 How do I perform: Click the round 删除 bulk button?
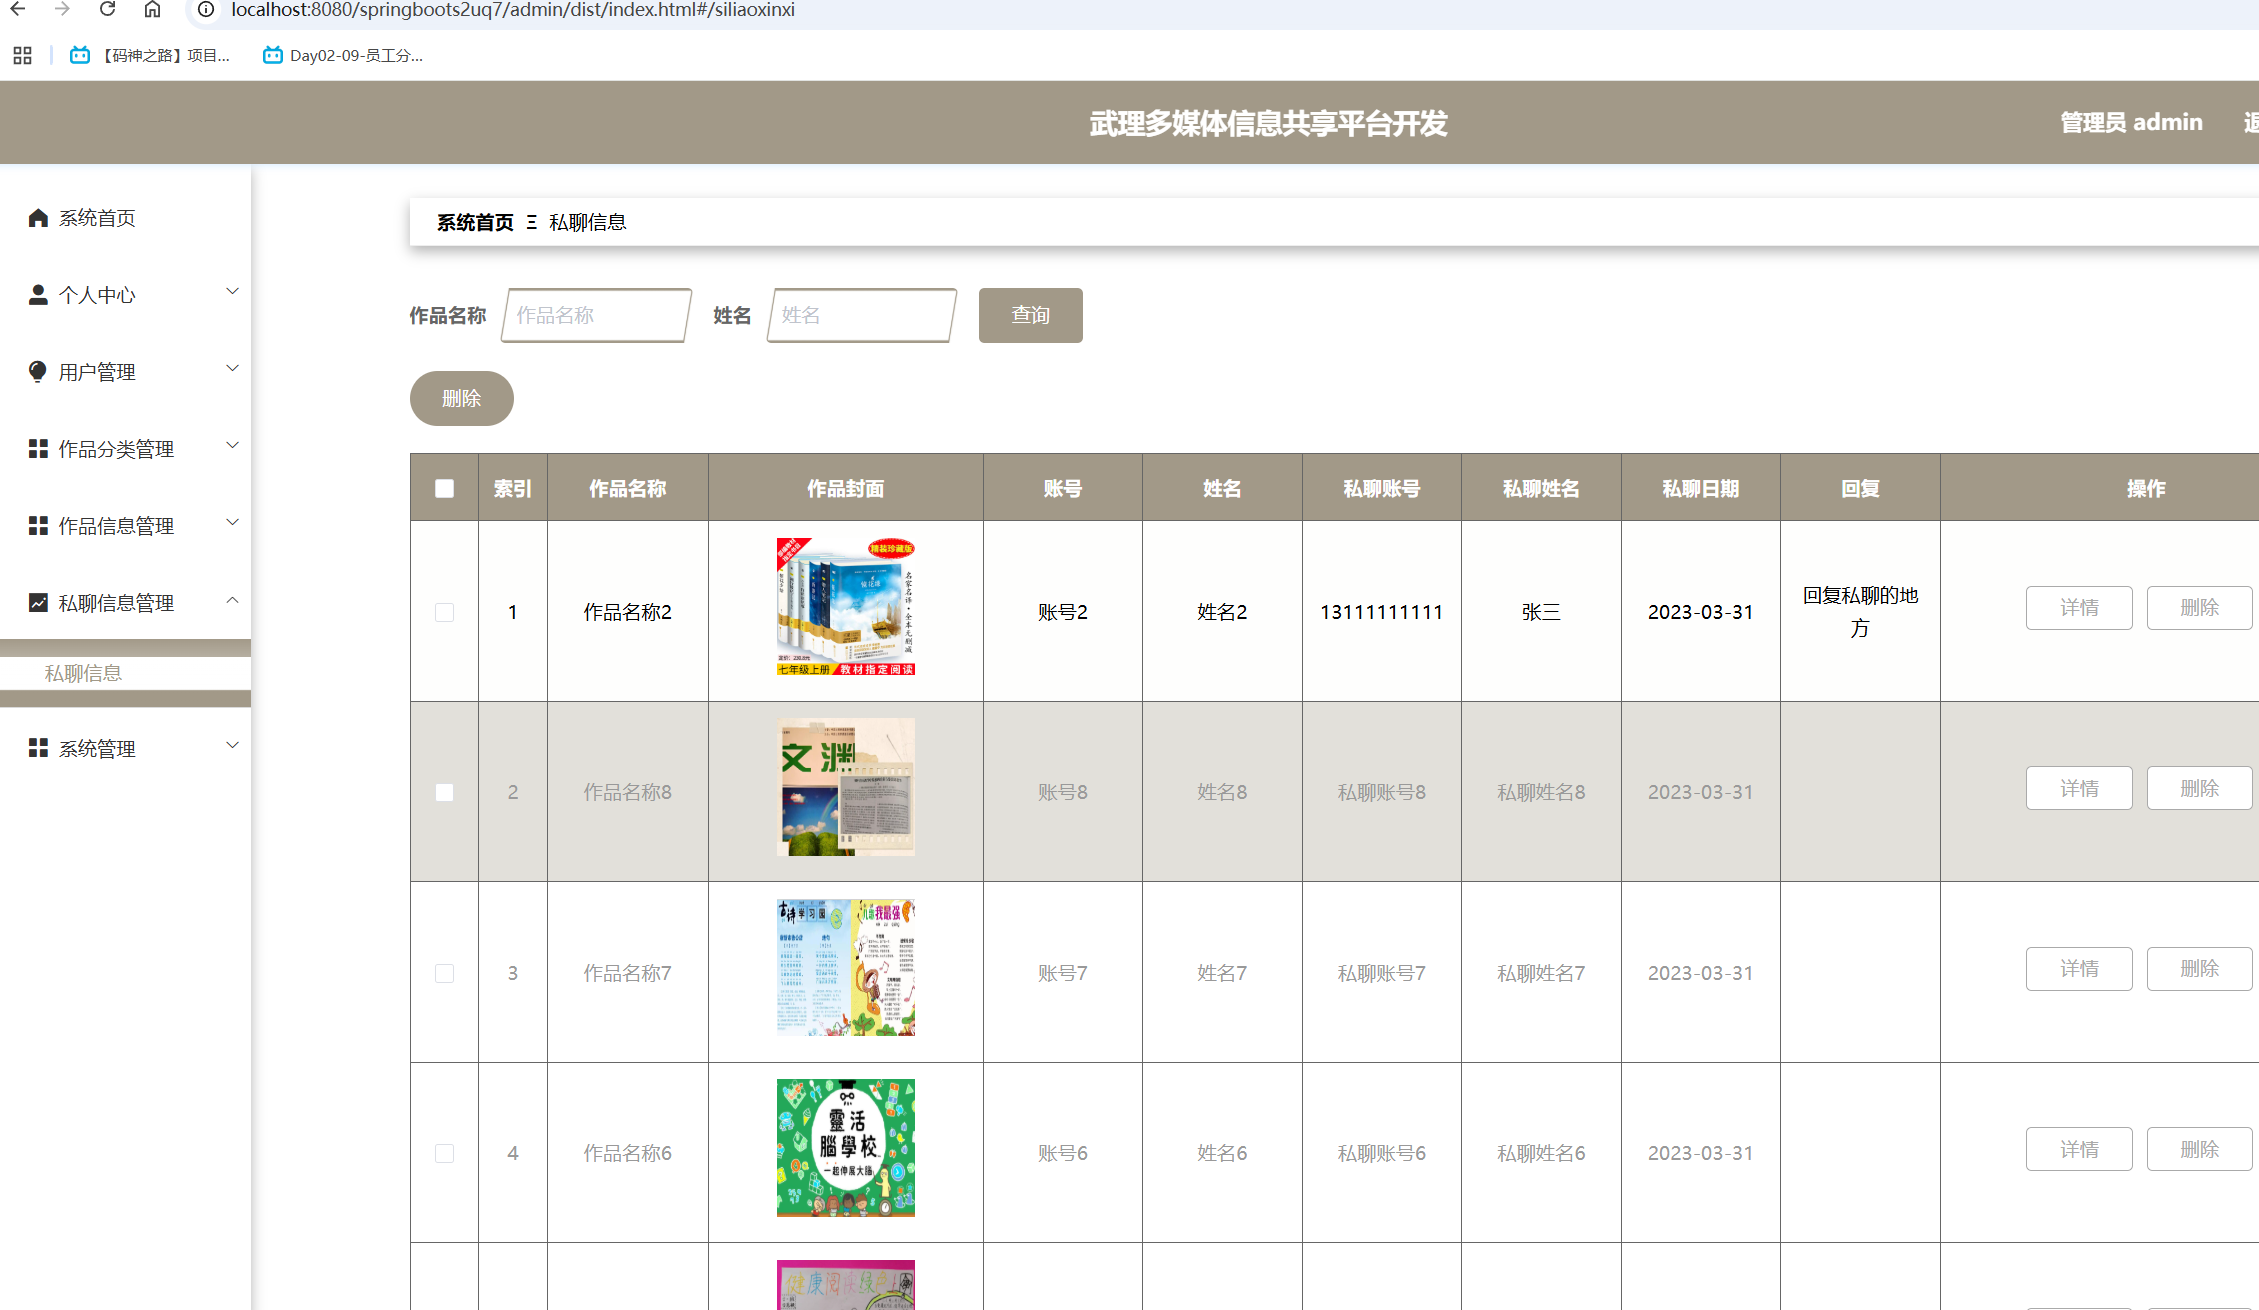[462, 398]
